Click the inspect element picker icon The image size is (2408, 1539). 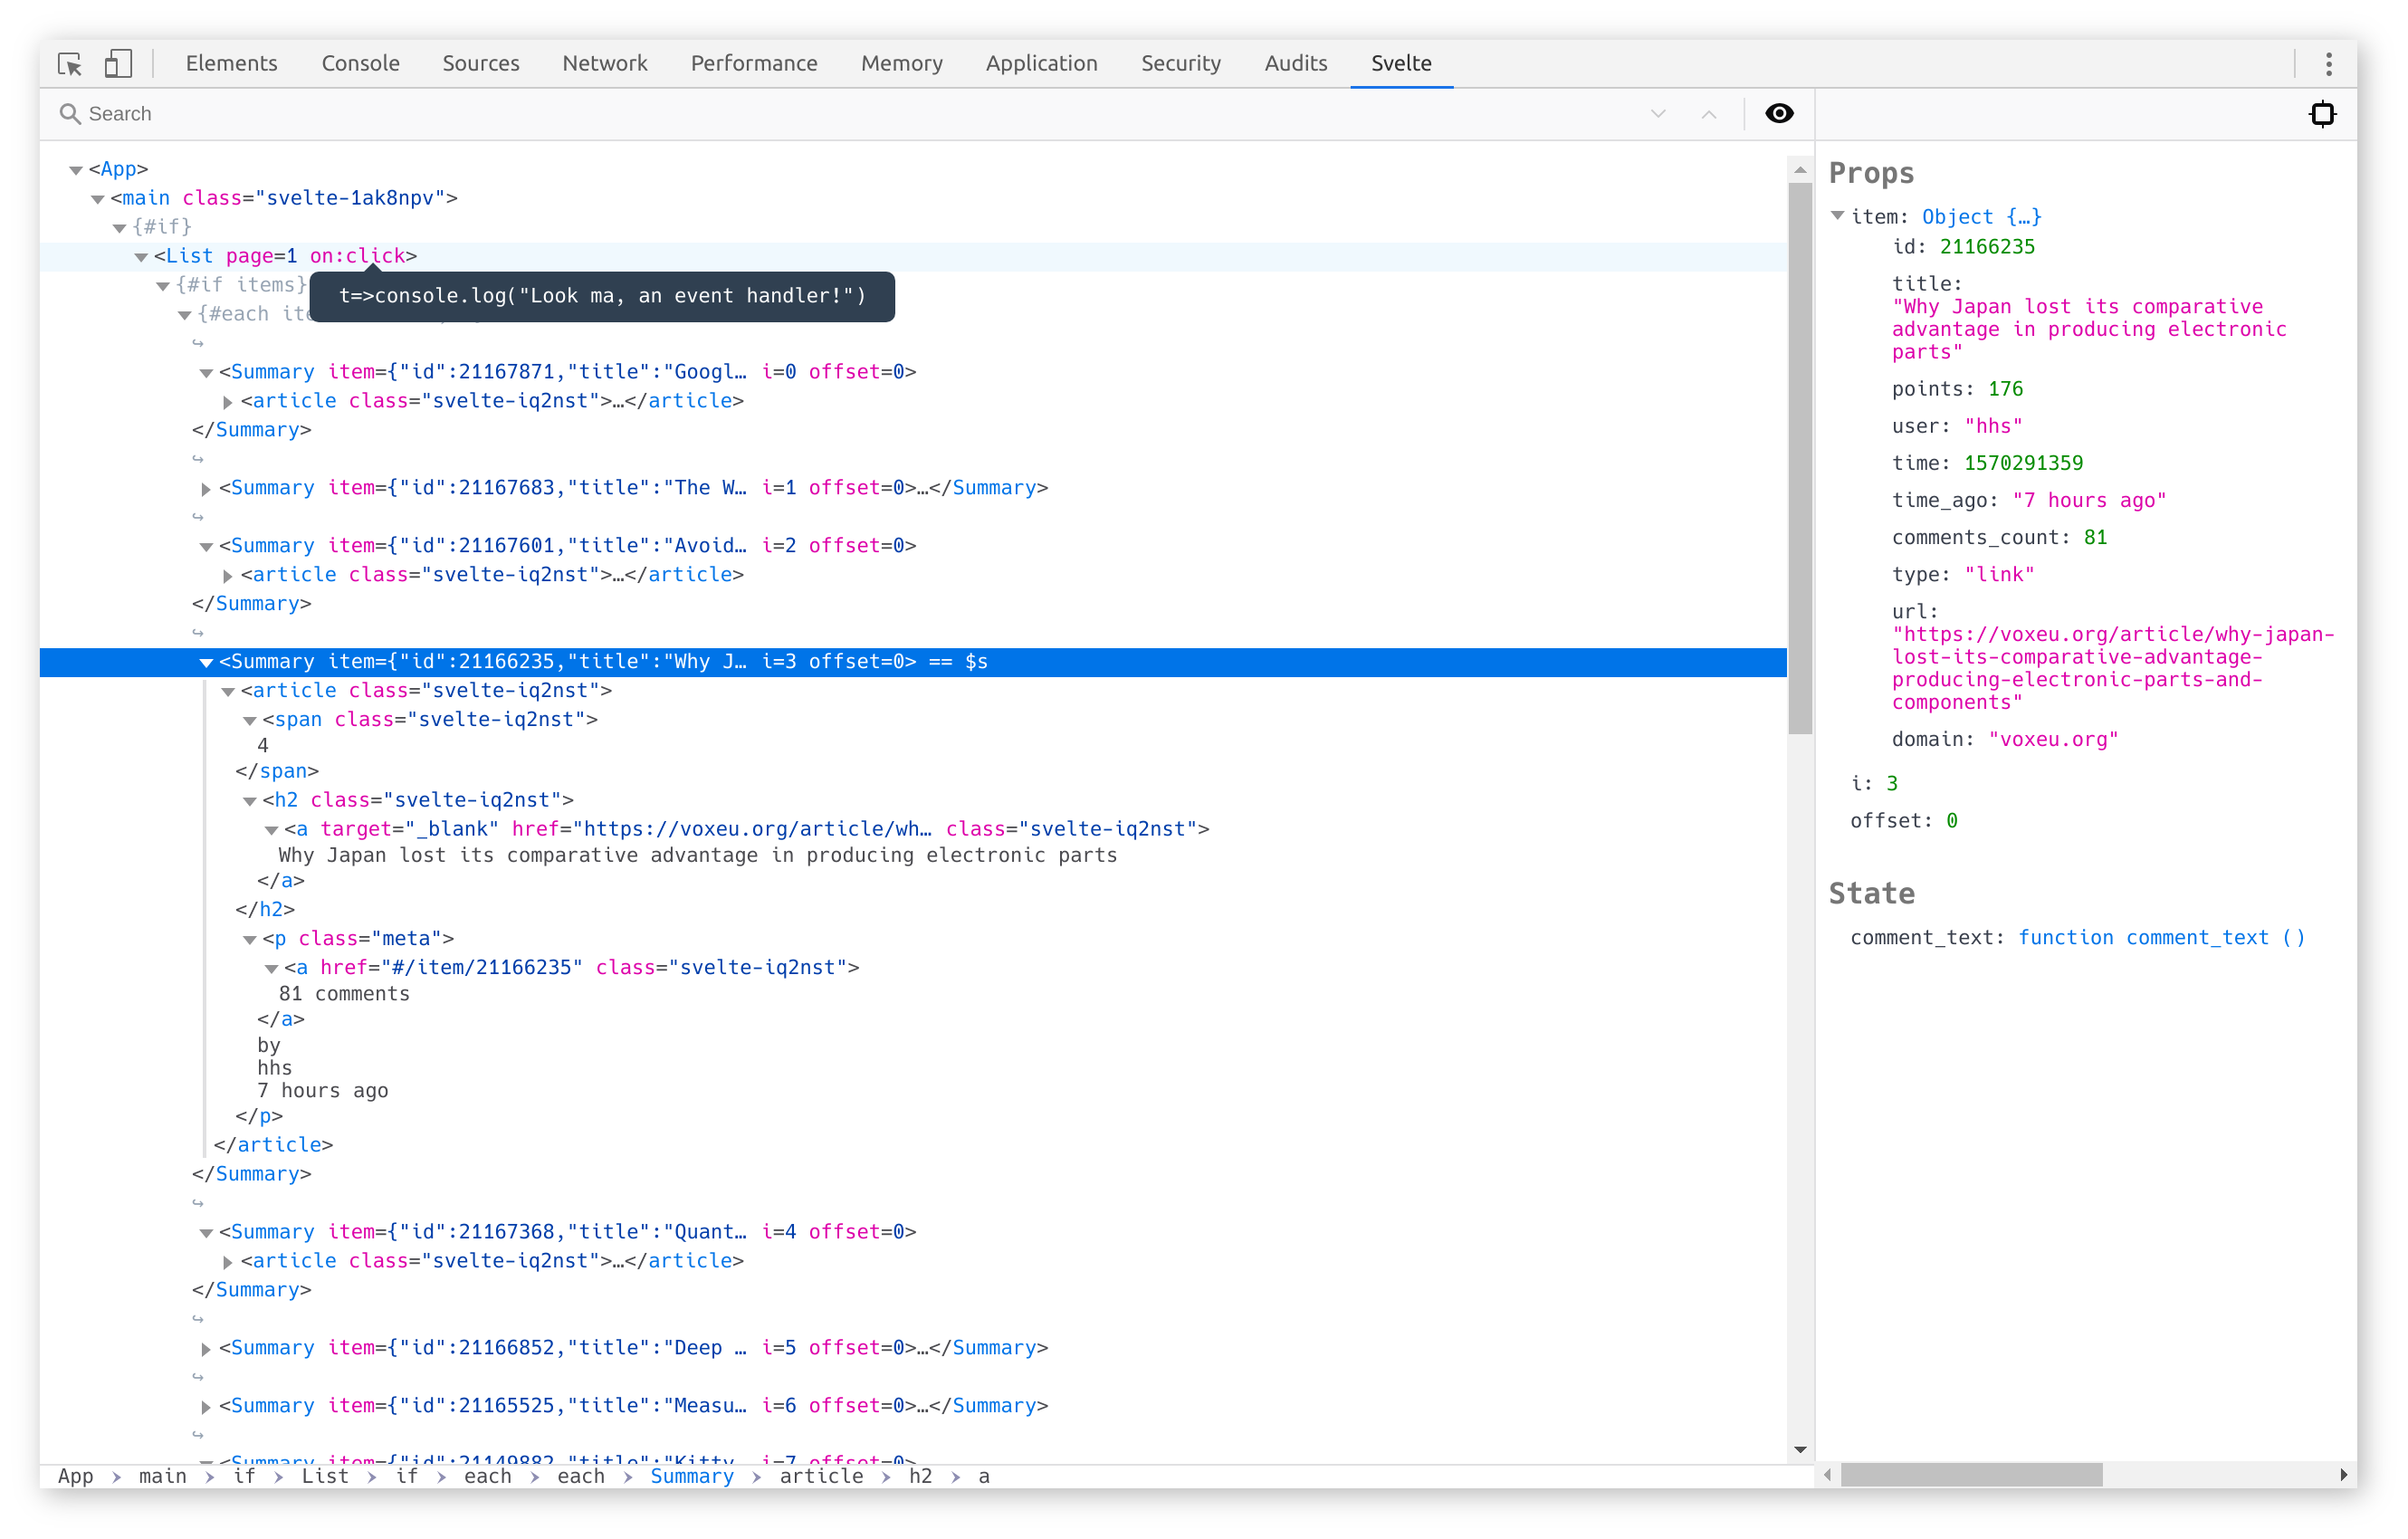coord(69,63)
